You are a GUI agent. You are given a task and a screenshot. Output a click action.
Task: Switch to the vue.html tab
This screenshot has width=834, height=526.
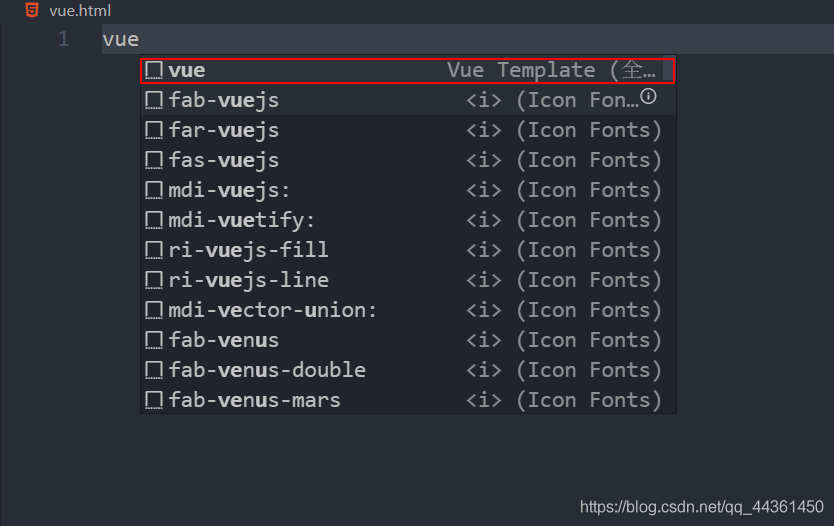click(x=80, y=11)
